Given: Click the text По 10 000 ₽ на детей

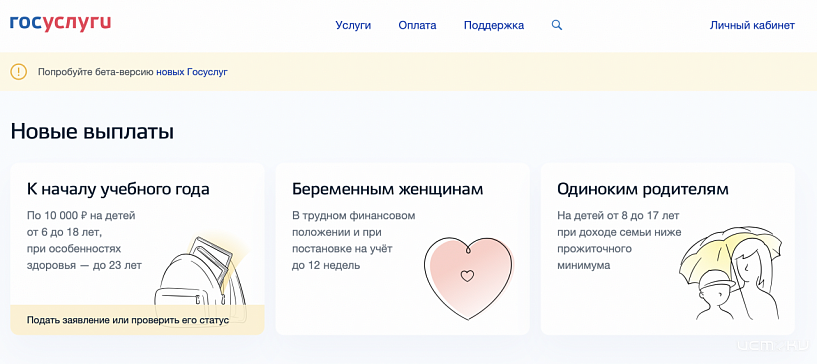Looking at the screenshot, I should (x=81, y=215).
